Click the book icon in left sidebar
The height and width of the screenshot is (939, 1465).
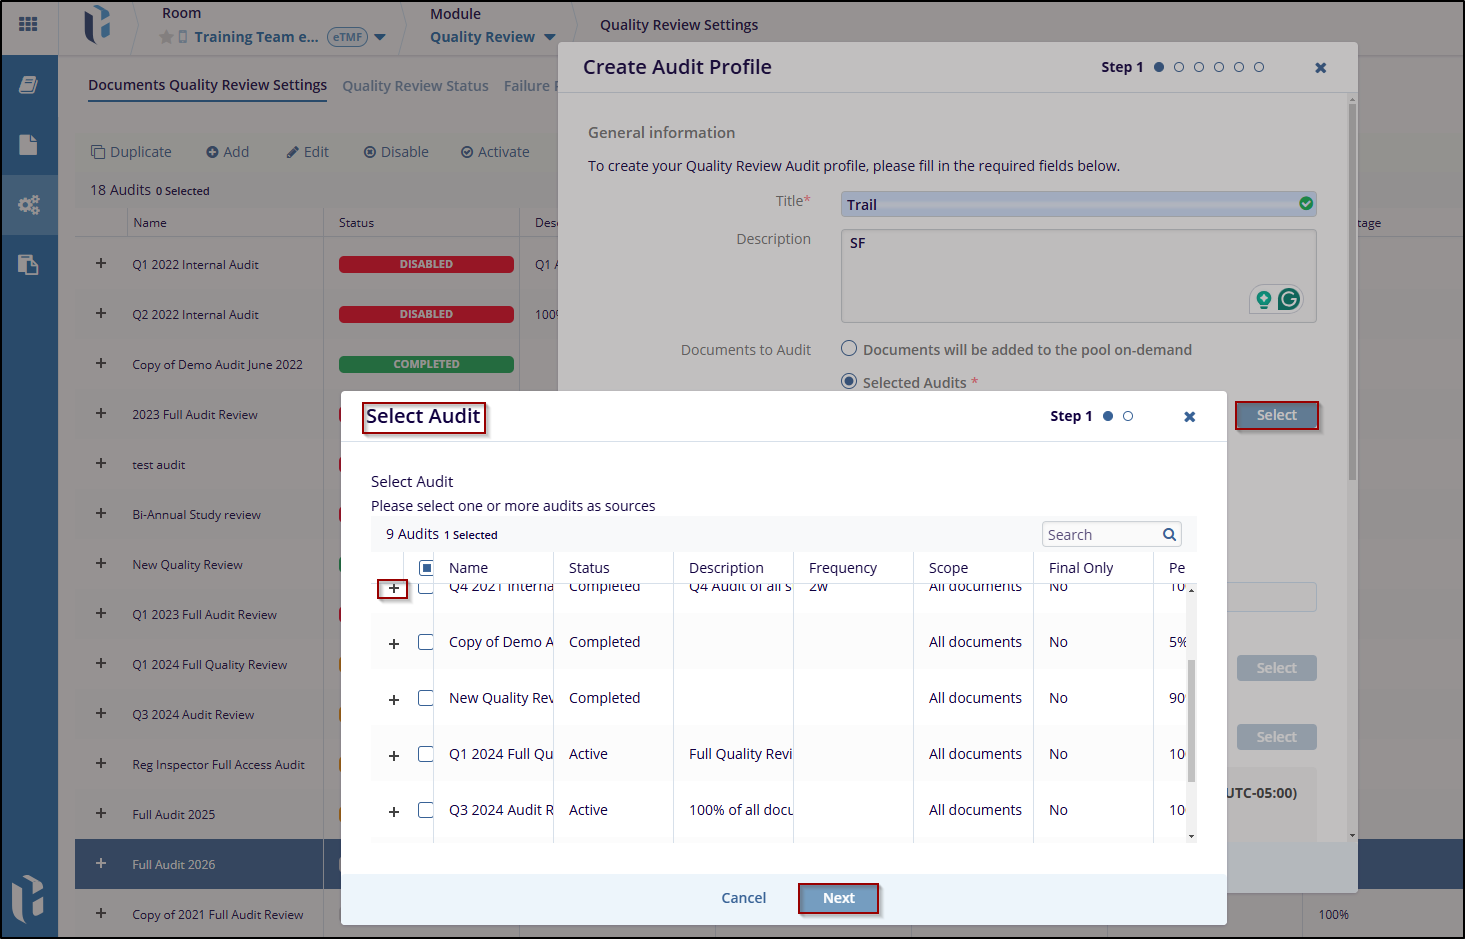pos(28,85)
